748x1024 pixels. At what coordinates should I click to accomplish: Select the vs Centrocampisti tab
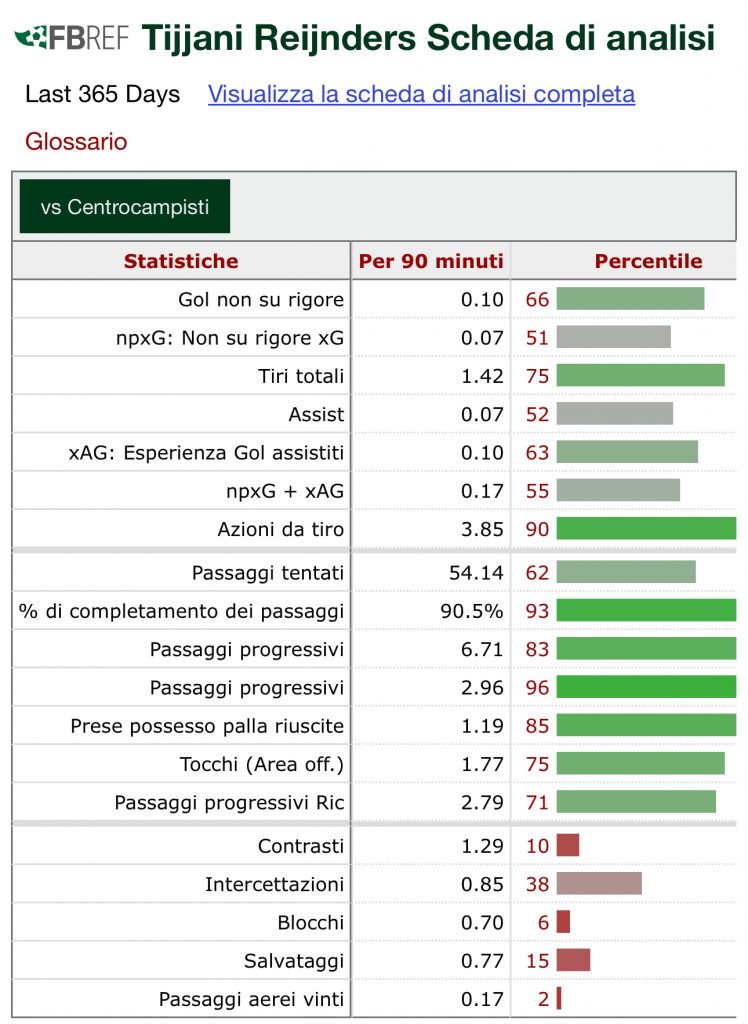pyautogui.click(x=125, y=207)
